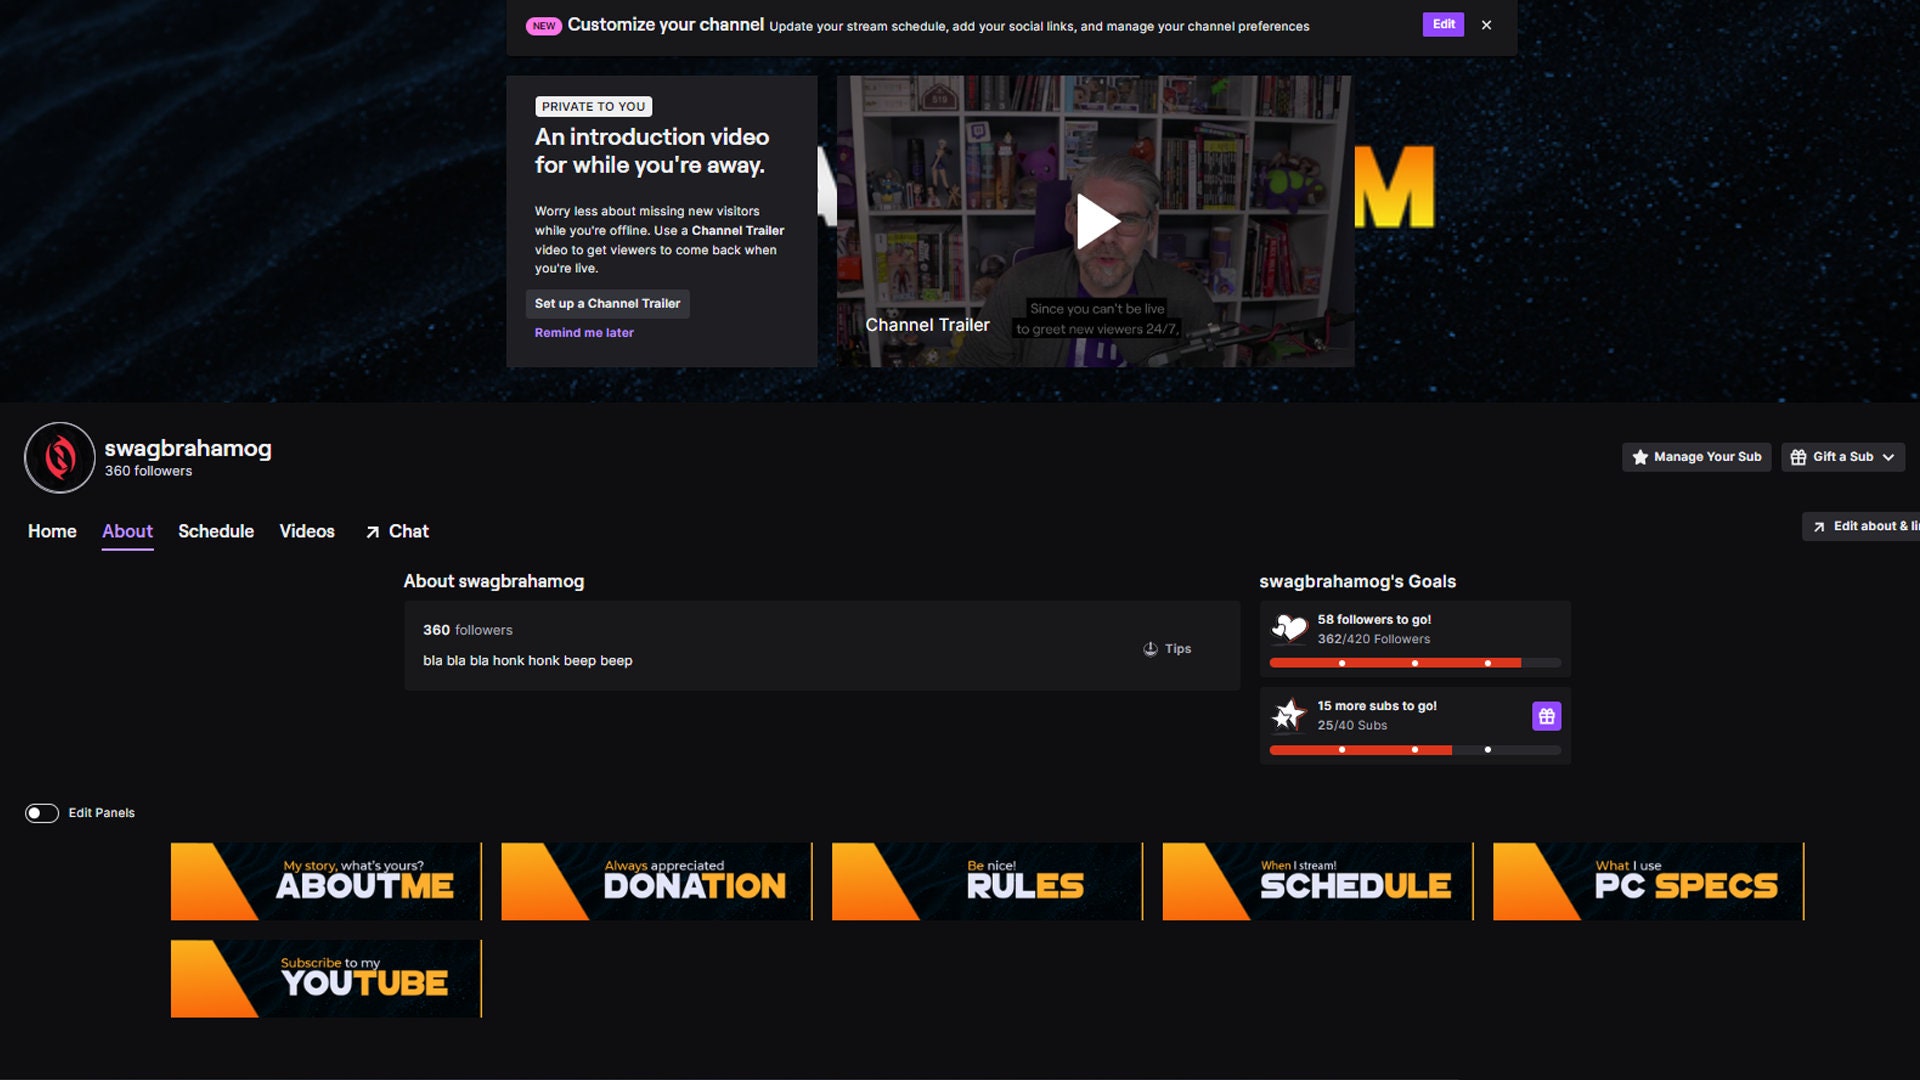Click the purple gift sub icon
Image resolution: width=1920 pixels, height=1080 pixels.
click(x=1546, y=716)
